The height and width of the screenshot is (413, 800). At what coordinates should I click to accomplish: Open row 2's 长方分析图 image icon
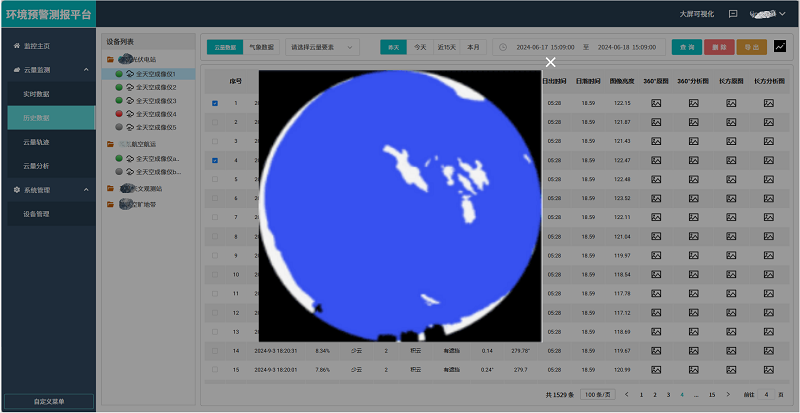tap(768, 122)
